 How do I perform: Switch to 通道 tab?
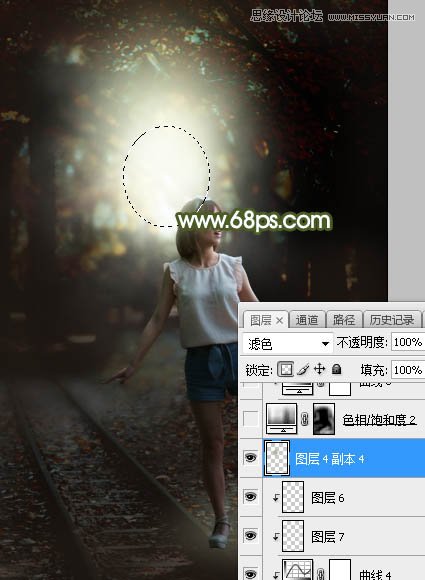pyautogui.click(x=307, y=320)
